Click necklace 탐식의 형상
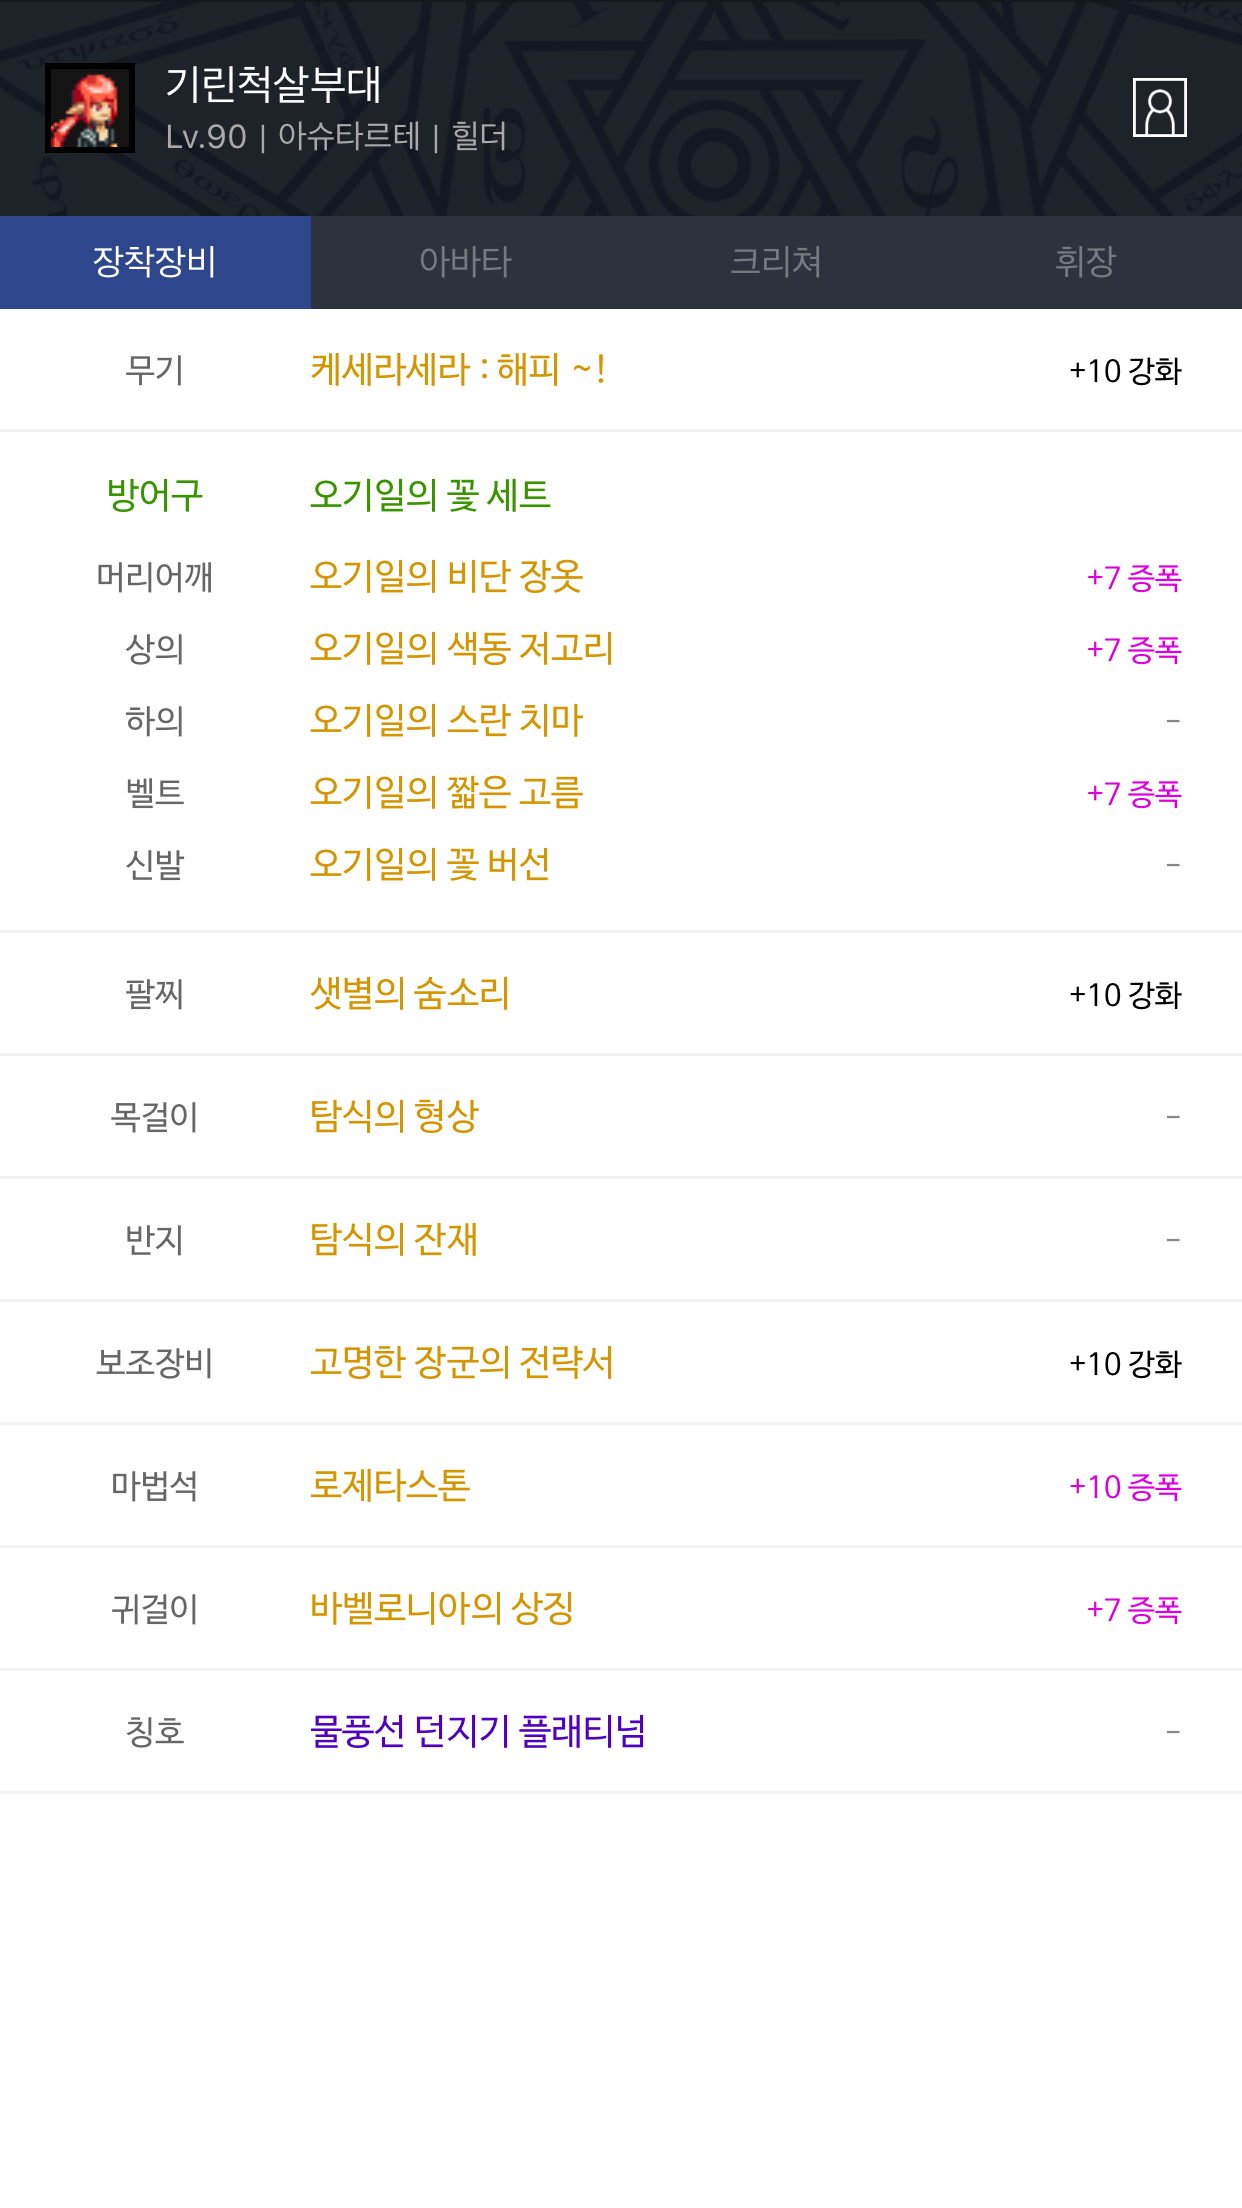Screen dimensions: 1242x2208 394,1116
